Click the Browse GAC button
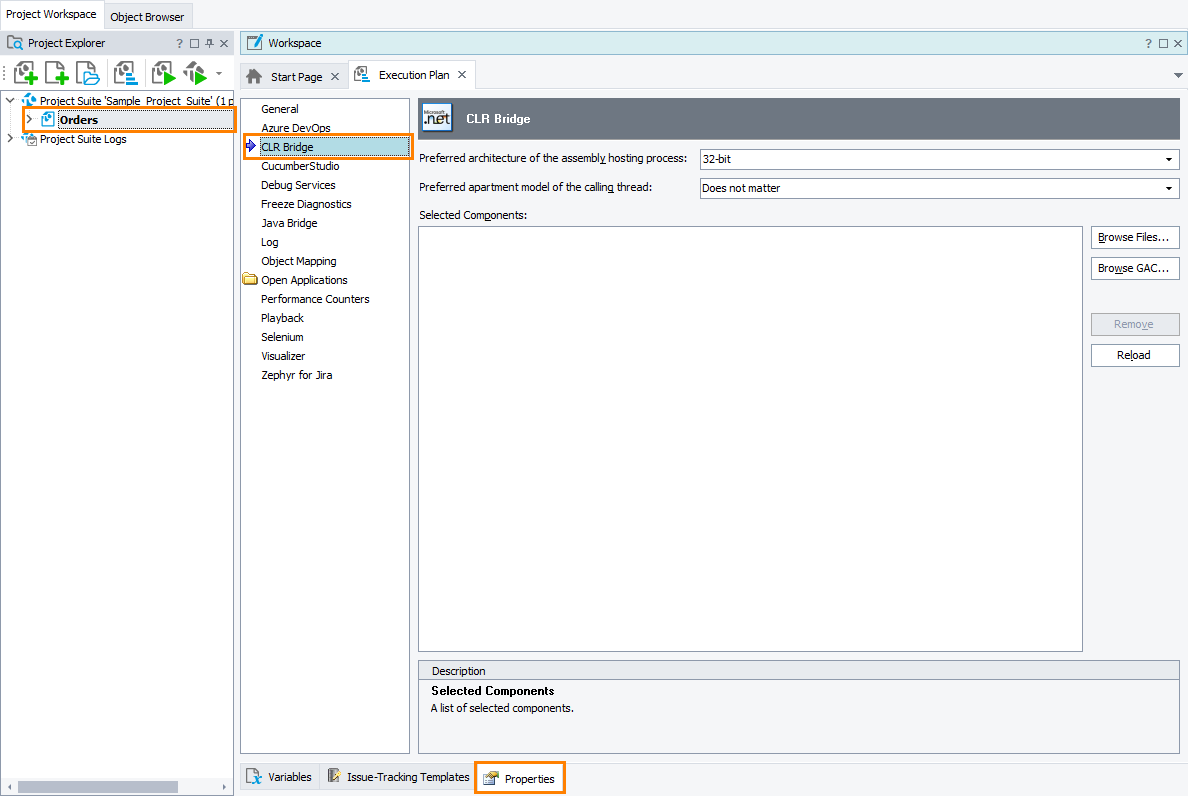1188x796 pixels. [1135, 269]
